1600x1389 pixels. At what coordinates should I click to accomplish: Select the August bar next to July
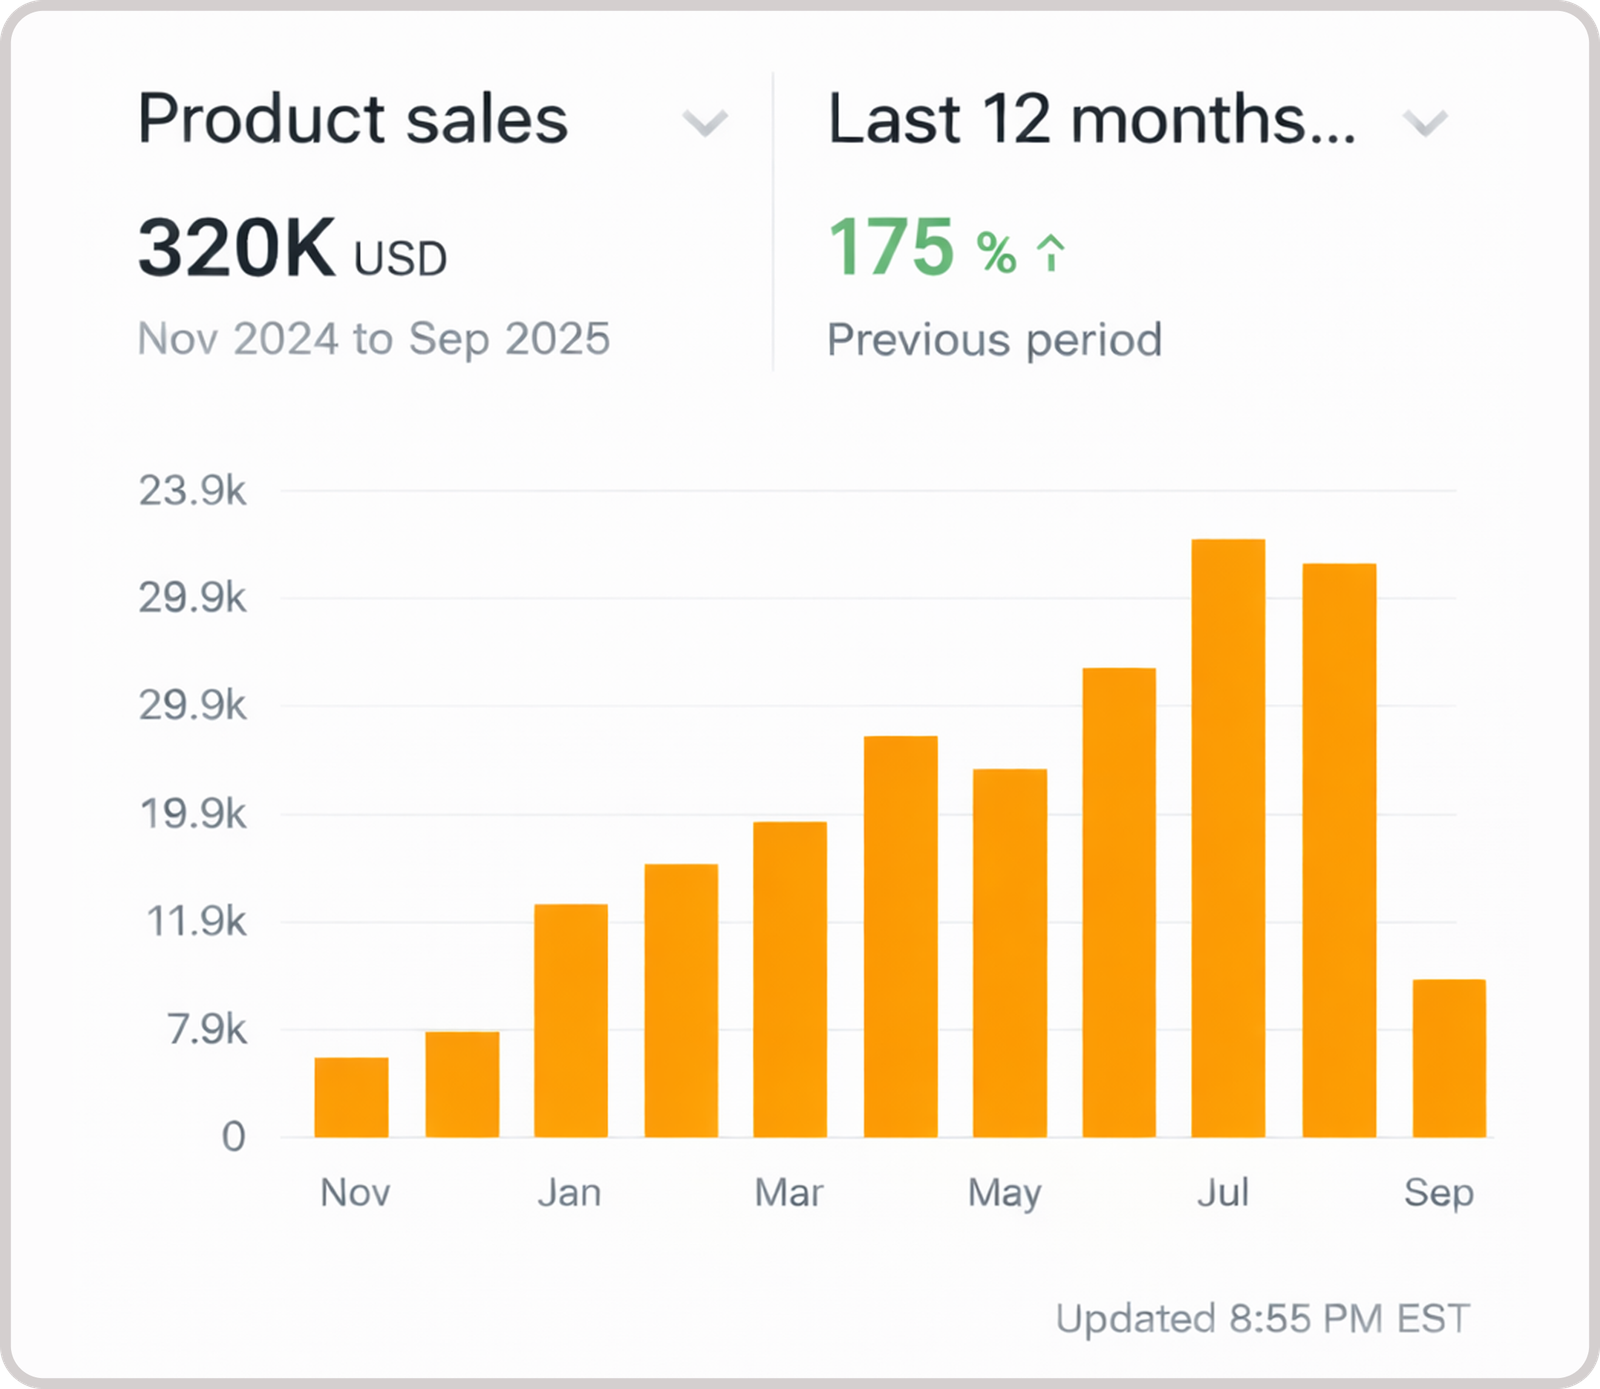pos(1339,850)
